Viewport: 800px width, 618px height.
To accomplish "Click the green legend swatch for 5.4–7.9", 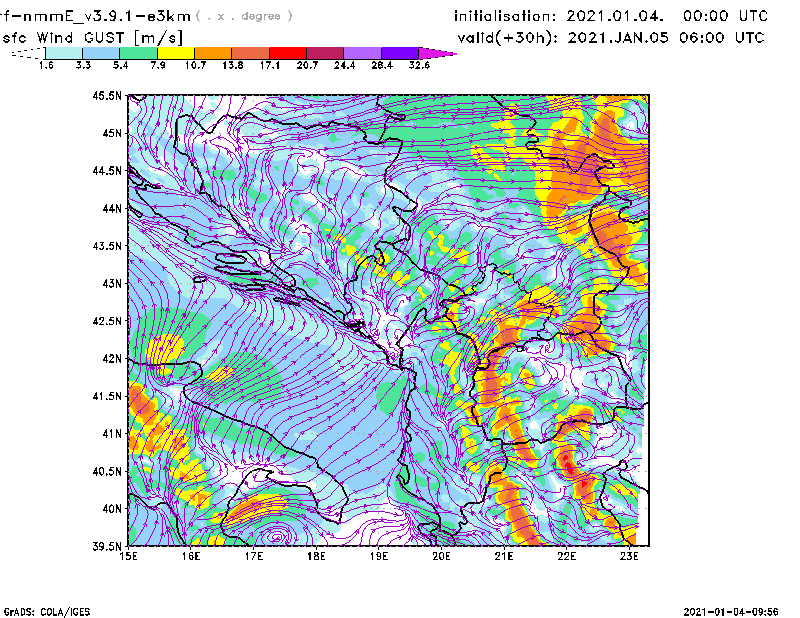I will (138, 53).
